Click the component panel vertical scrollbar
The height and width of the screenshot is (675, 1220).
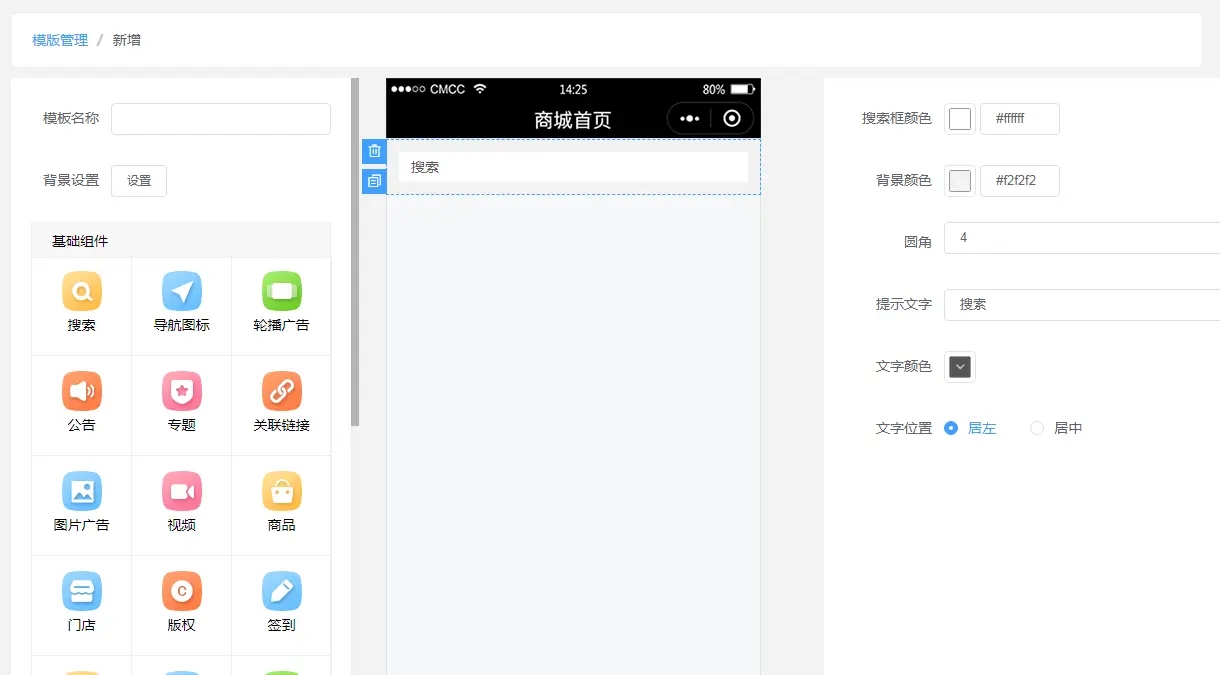click(355, 252)
